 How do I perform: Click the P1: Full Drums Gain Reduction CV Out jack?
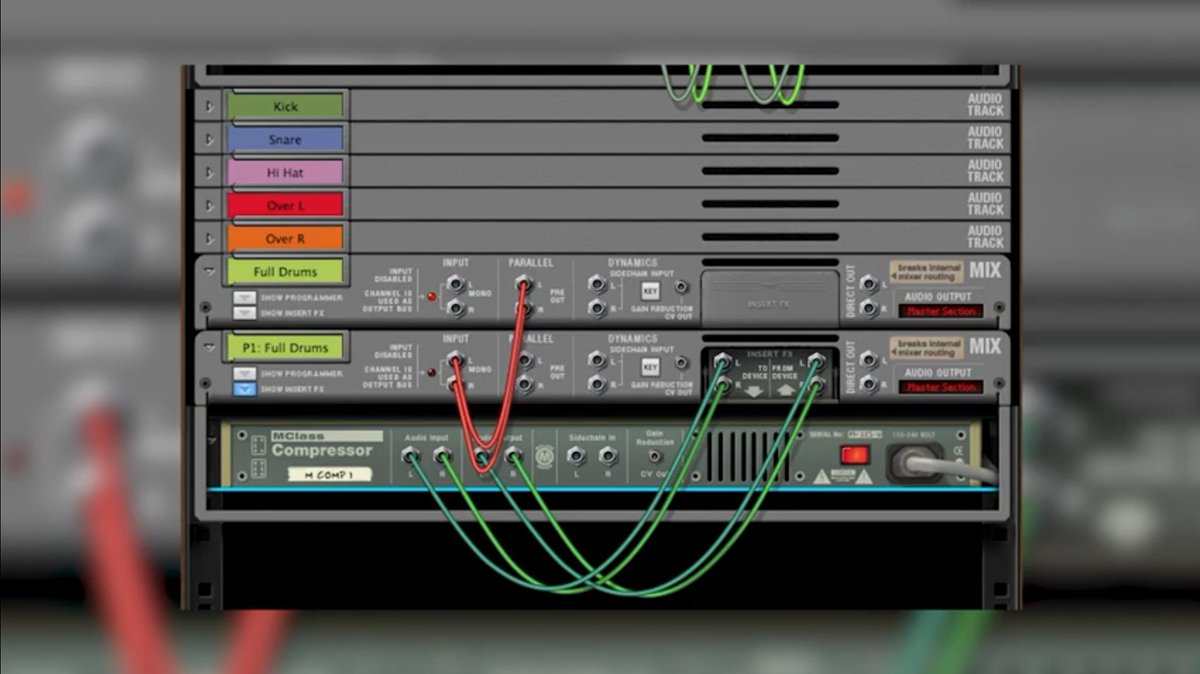click(682, 364)
